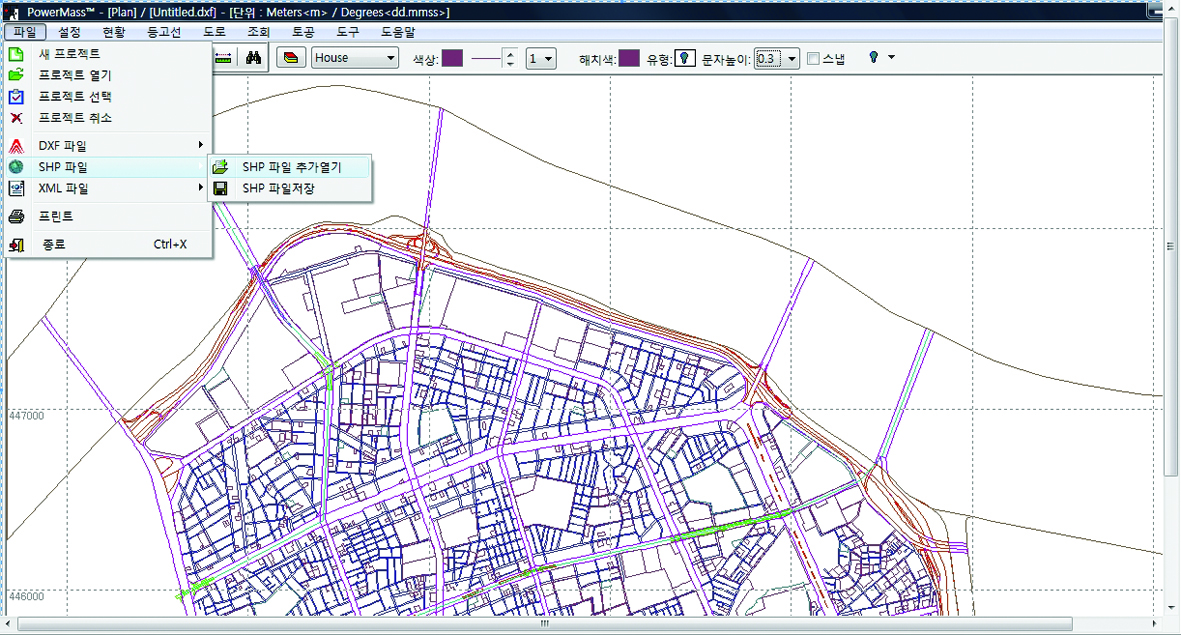Choose 프로젝트 열기 from File menu
The image size is (1181, 635).
[x=75, y=75]
